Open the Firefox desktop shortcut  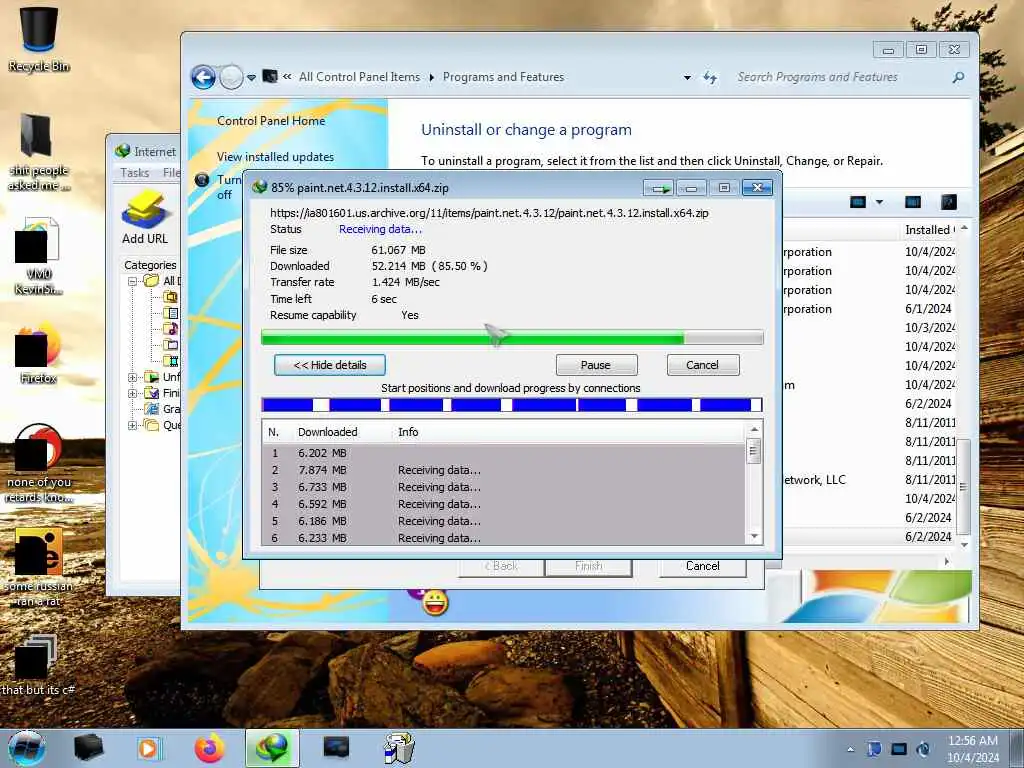click(x=38, y=354)
